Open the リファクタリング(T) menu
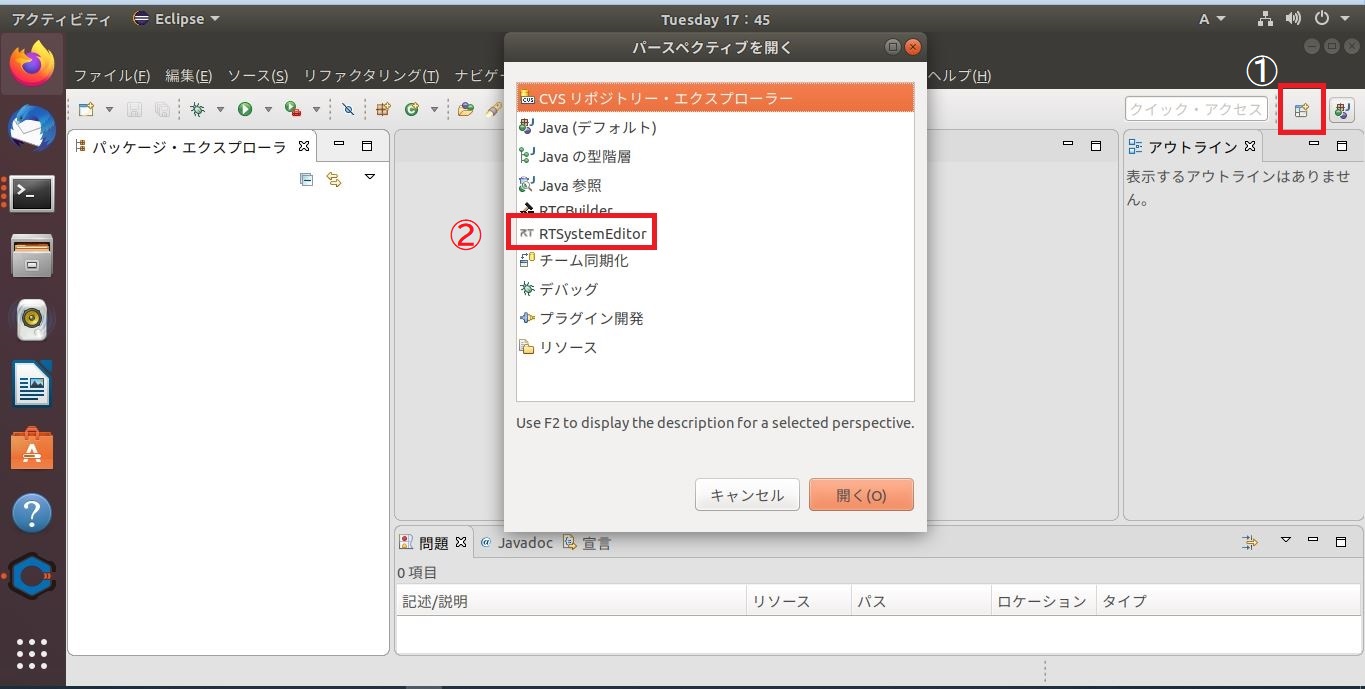Image resolution: width=1365 pixels, height=689 pixels. pyautogui.click(x=371, y=76)
